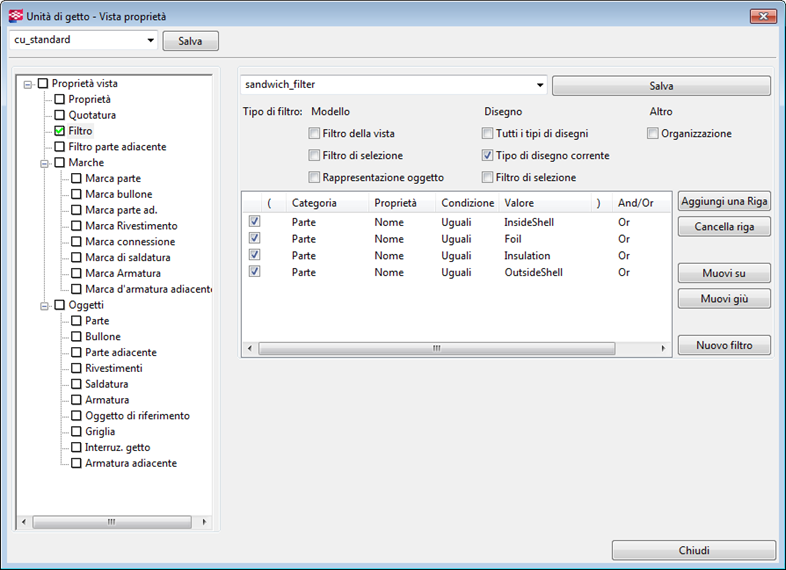Collapse the Marche tree node
Screen dimensions: 786x570
[x=45, y=163]
